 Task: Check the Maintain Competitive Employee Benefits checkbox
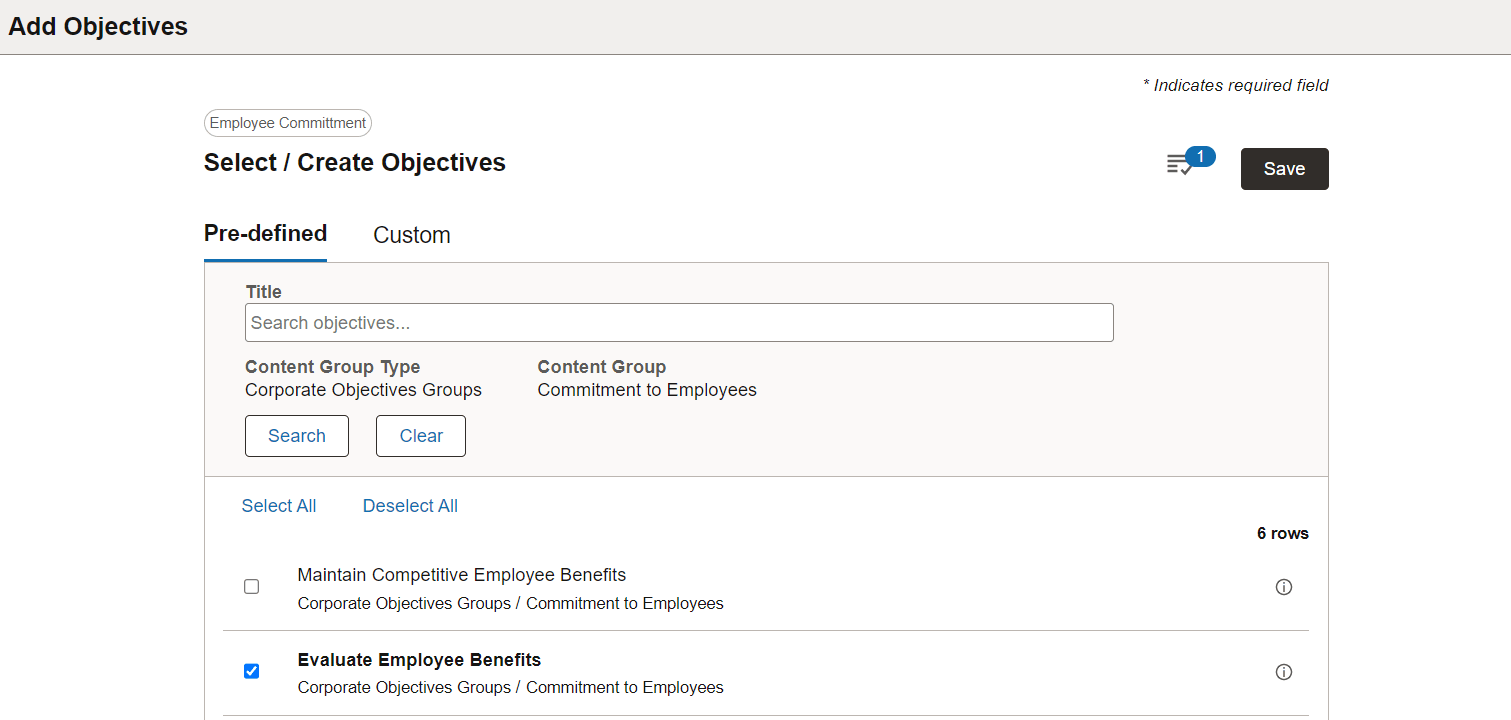[x=251, y=586]
